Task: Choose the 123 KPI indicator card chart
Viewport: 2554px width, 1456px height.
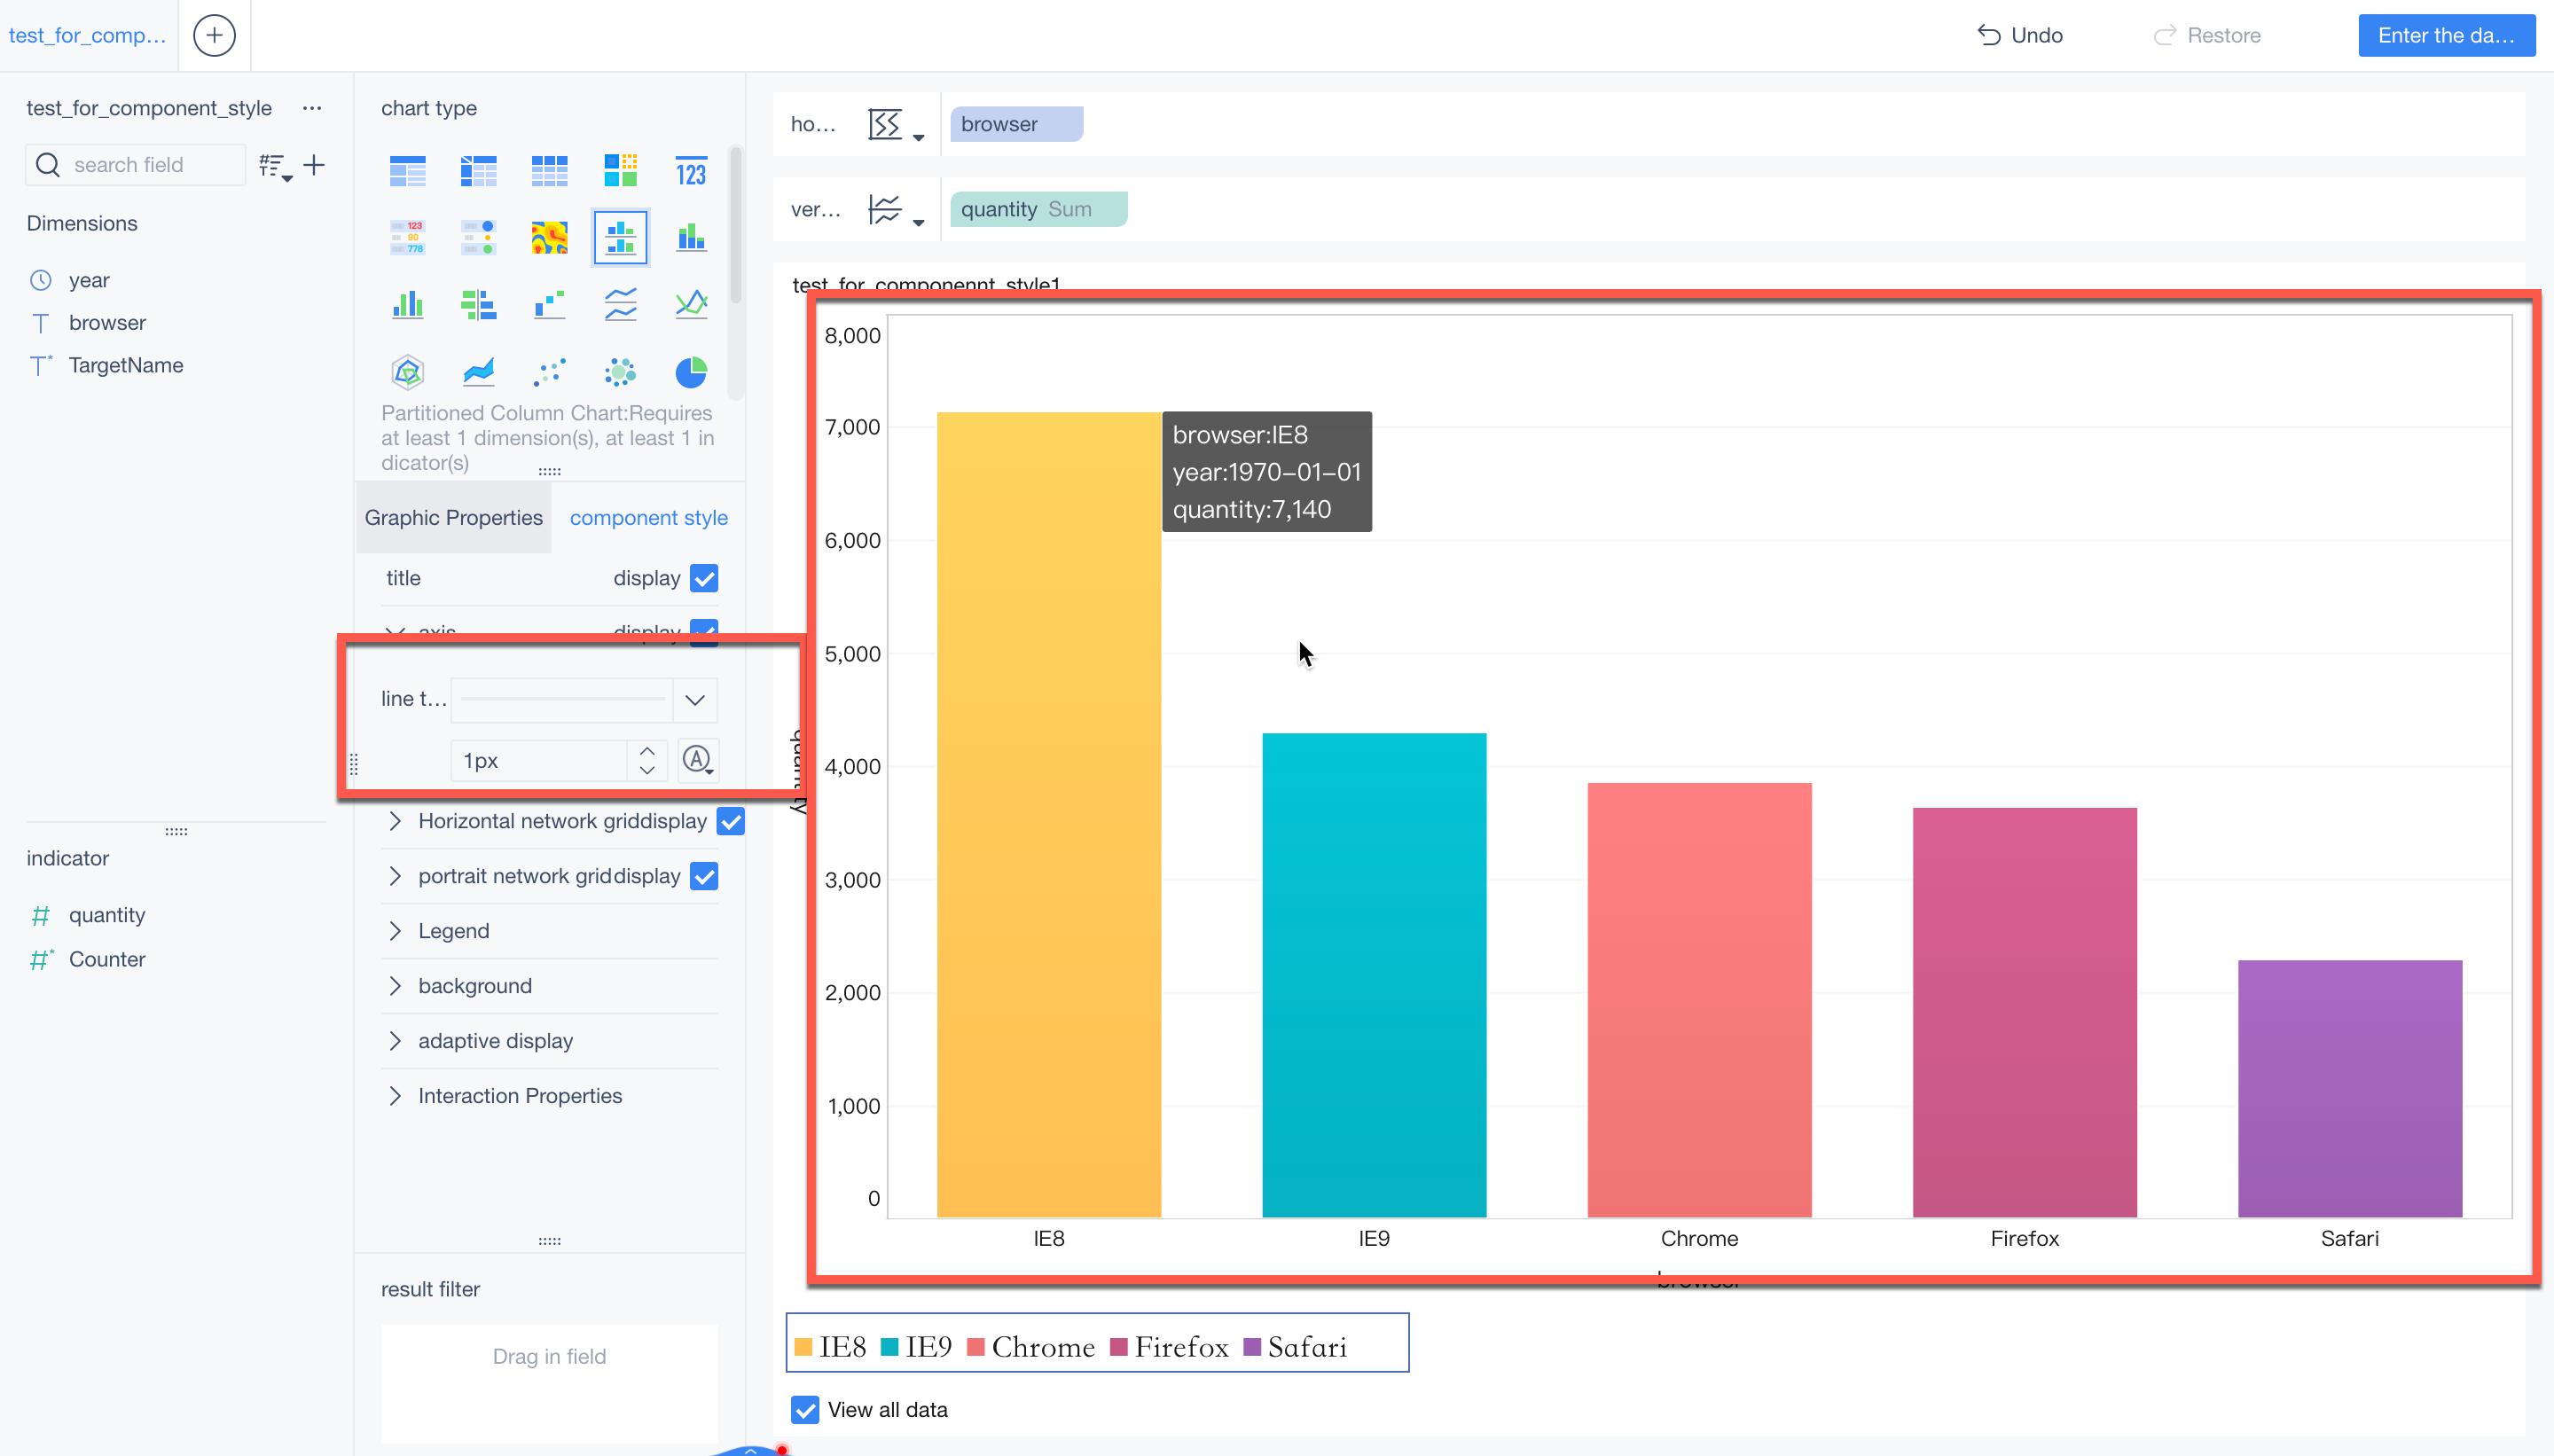Action: pyautogui.click(x=691, y=171)
